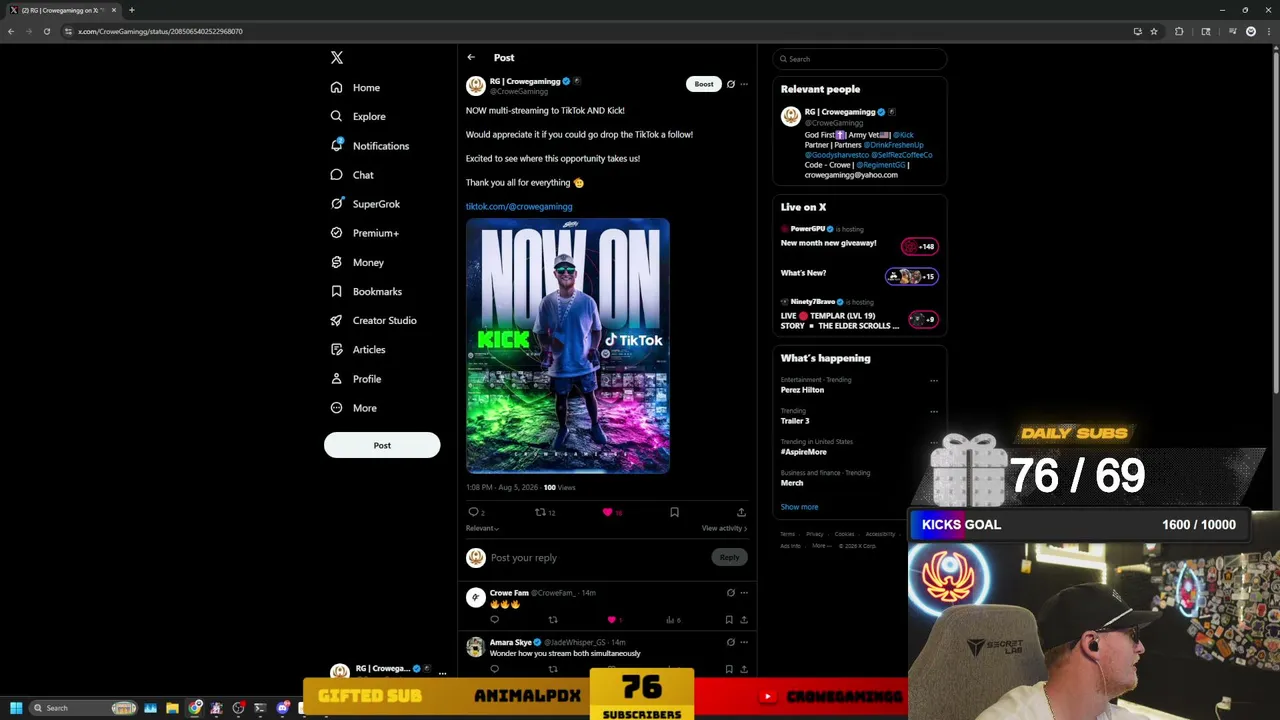Click the #AspireMore trending topic
The width and height of the screenshot is (1280, 720).
(804, 452)
